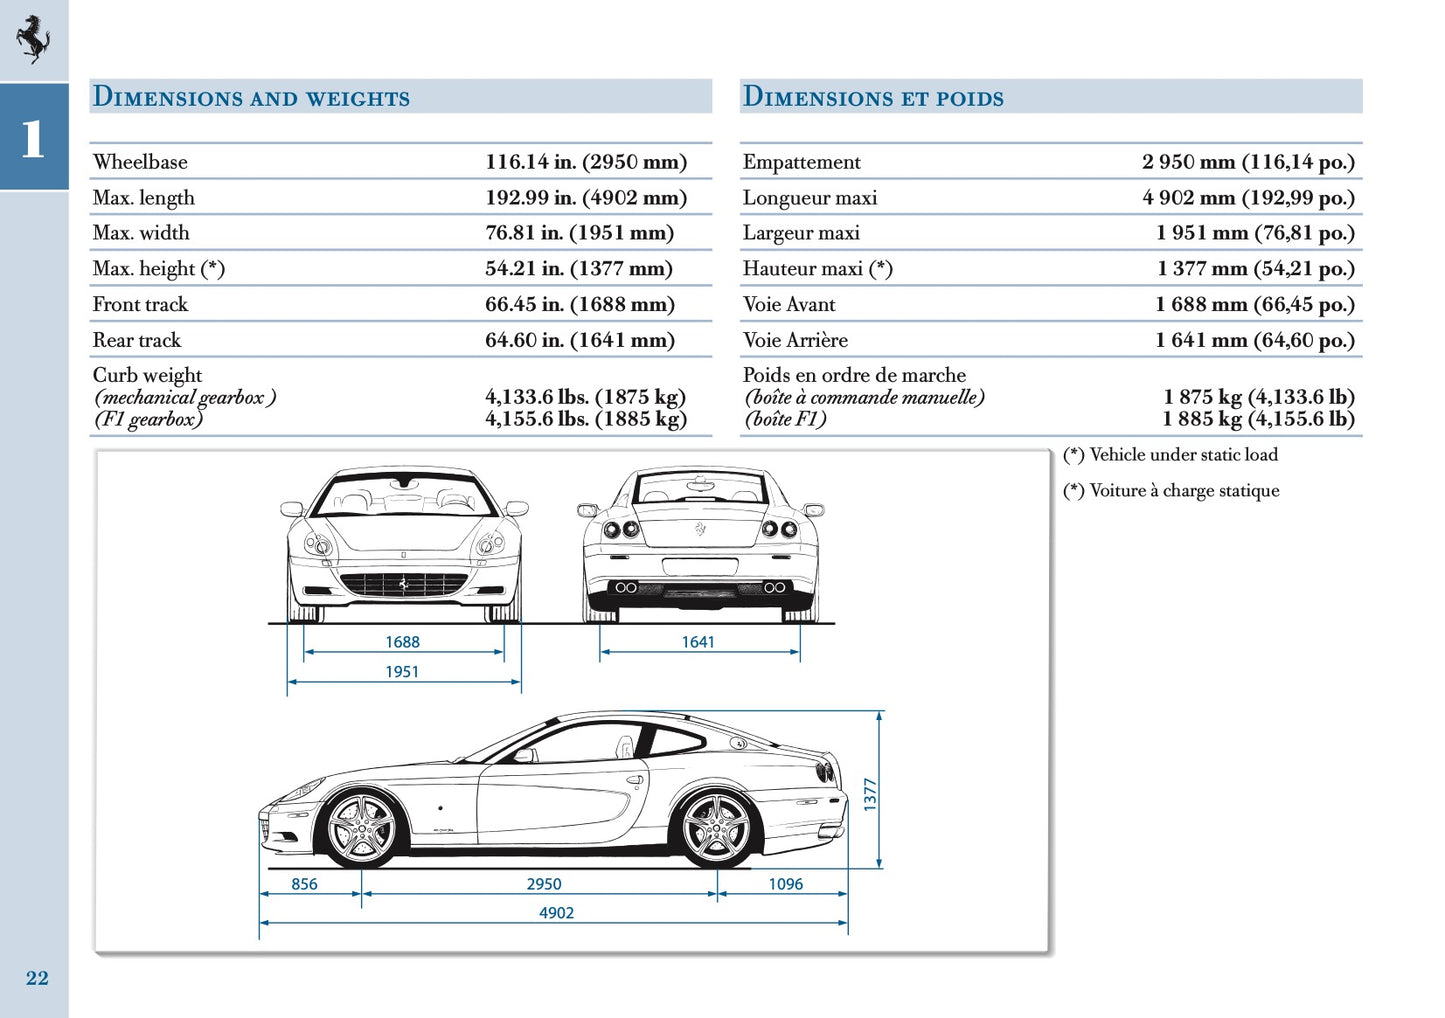This screenshot has height=1018, width=1445.
Task: Click the rear view car diagram
Action: (x=700, y=540)
